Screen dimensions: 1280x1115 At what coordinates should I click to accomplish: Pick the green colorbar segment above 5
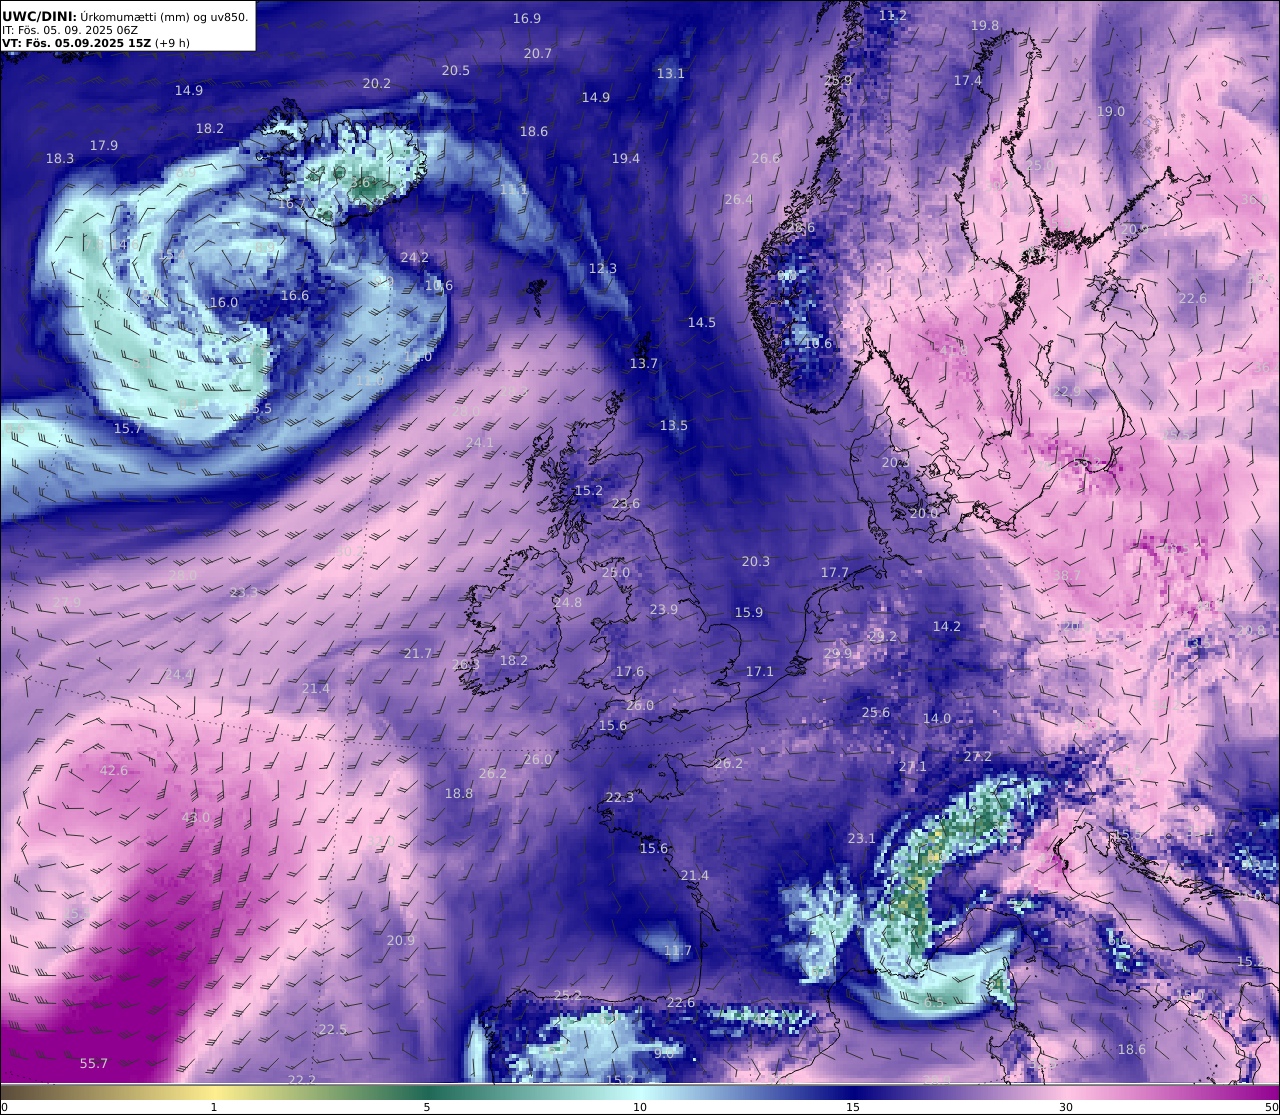tap(427, 1090)
